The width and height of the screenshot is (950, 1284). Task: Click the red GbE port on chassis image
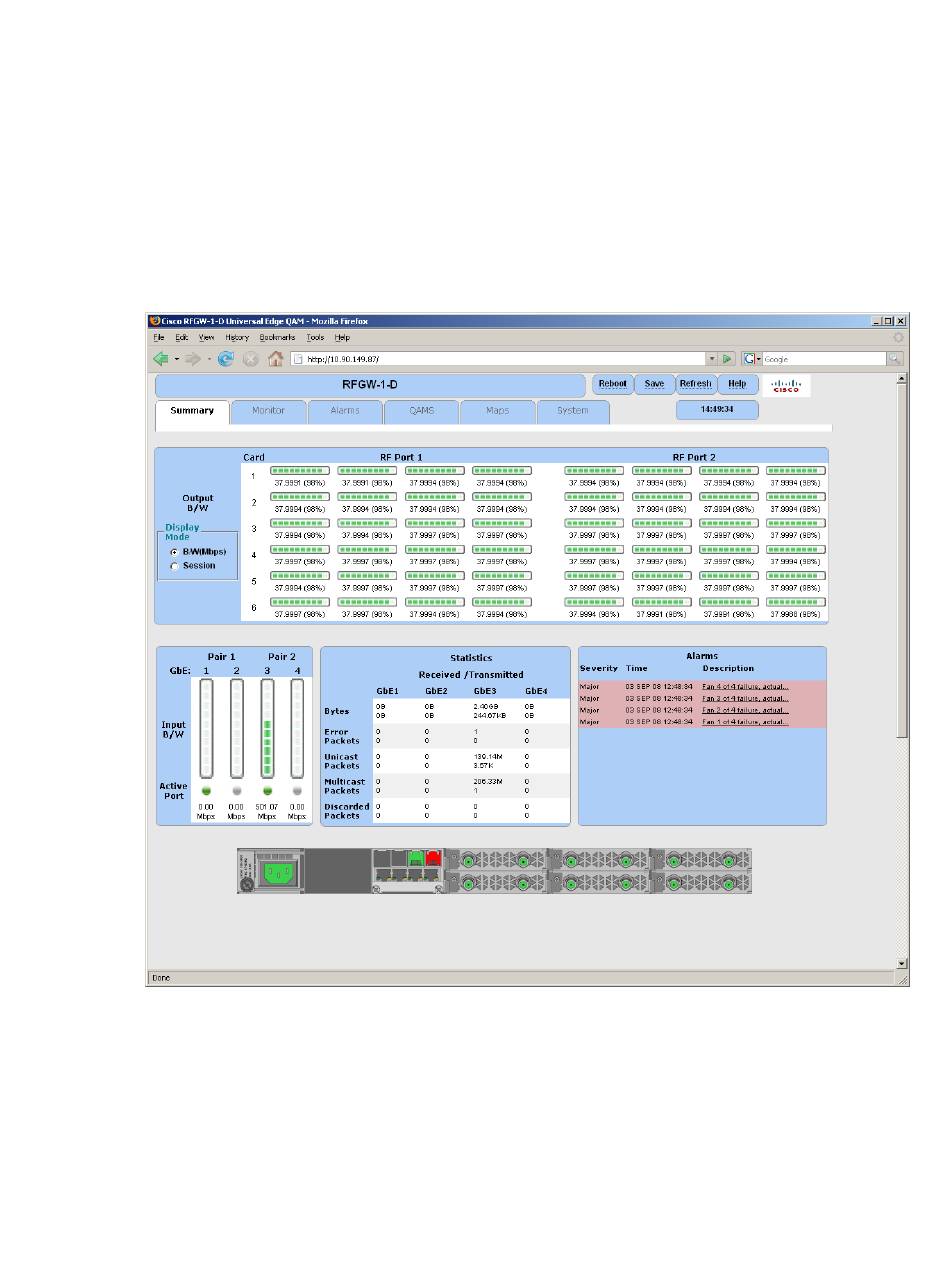click(x=434, y=857)
